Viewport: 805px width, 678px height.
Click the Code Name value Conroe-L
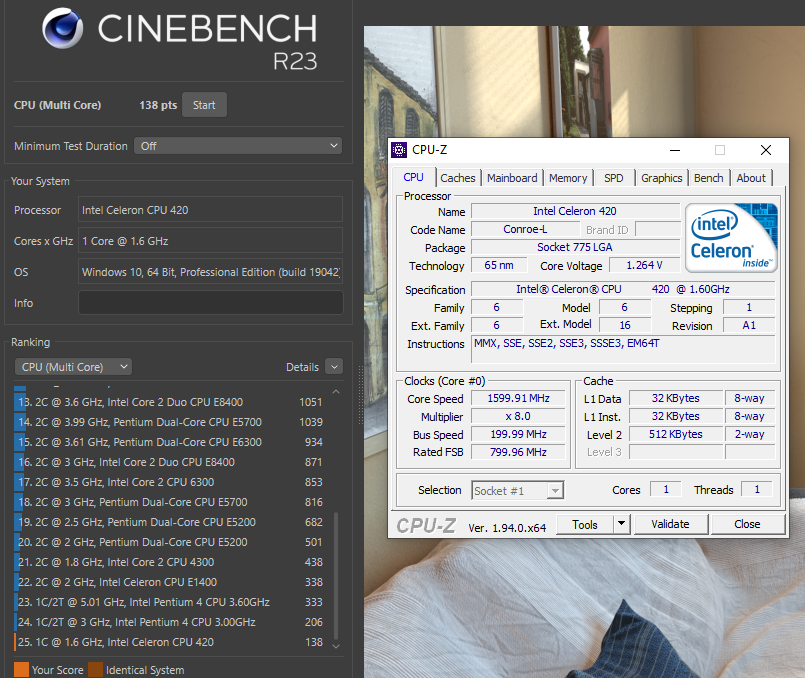point(525,229)
